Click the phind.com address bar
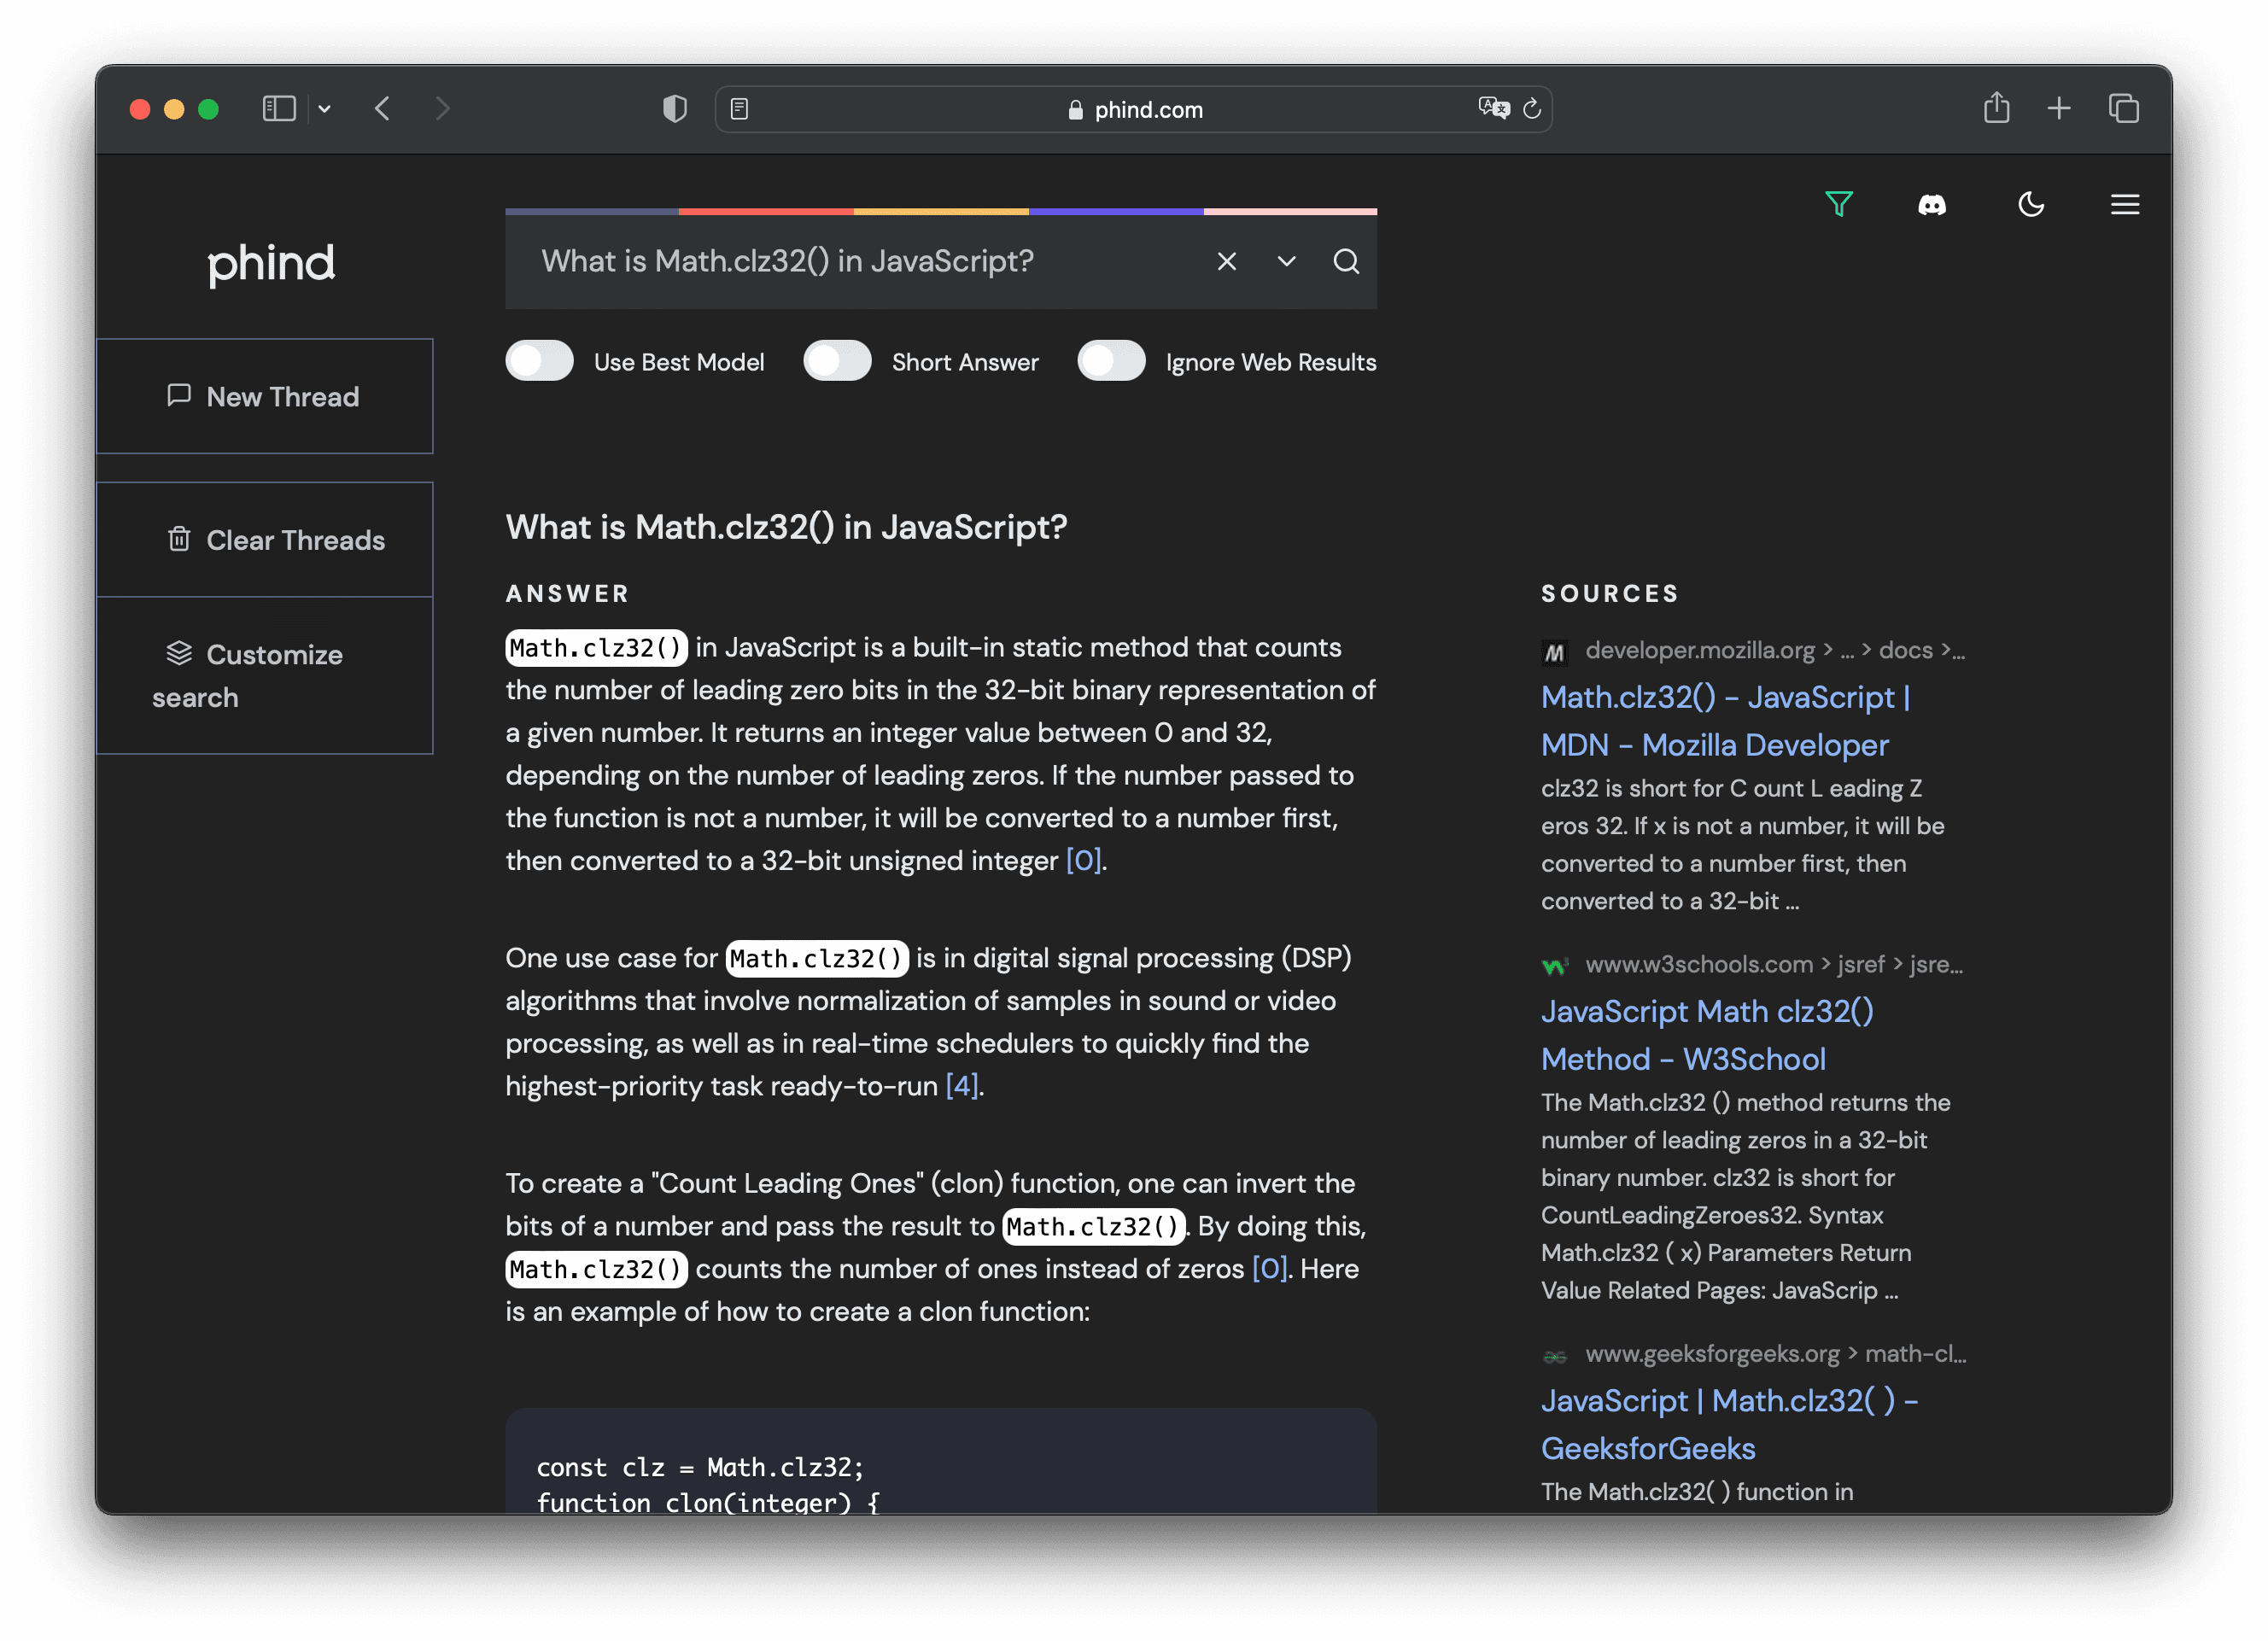 [x=1134, y=109]
